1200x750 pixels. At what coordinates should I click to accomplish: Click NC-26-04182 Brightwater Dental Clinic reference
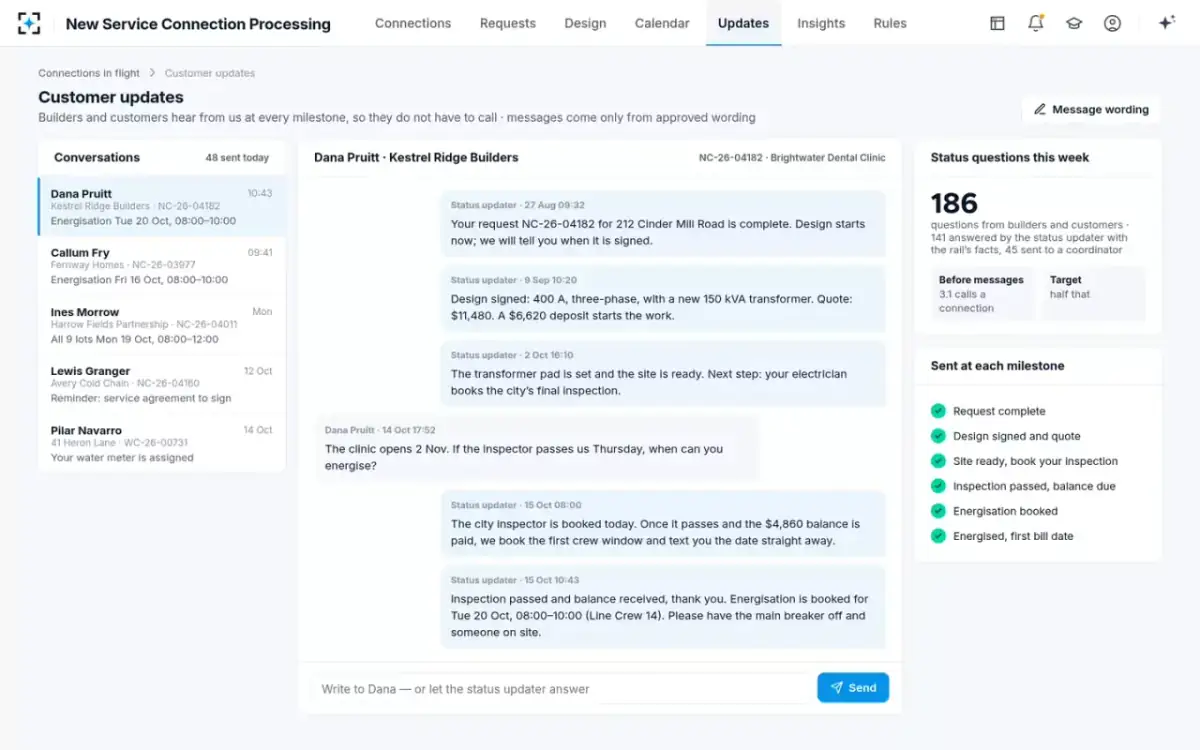click(x=792, y=158)
